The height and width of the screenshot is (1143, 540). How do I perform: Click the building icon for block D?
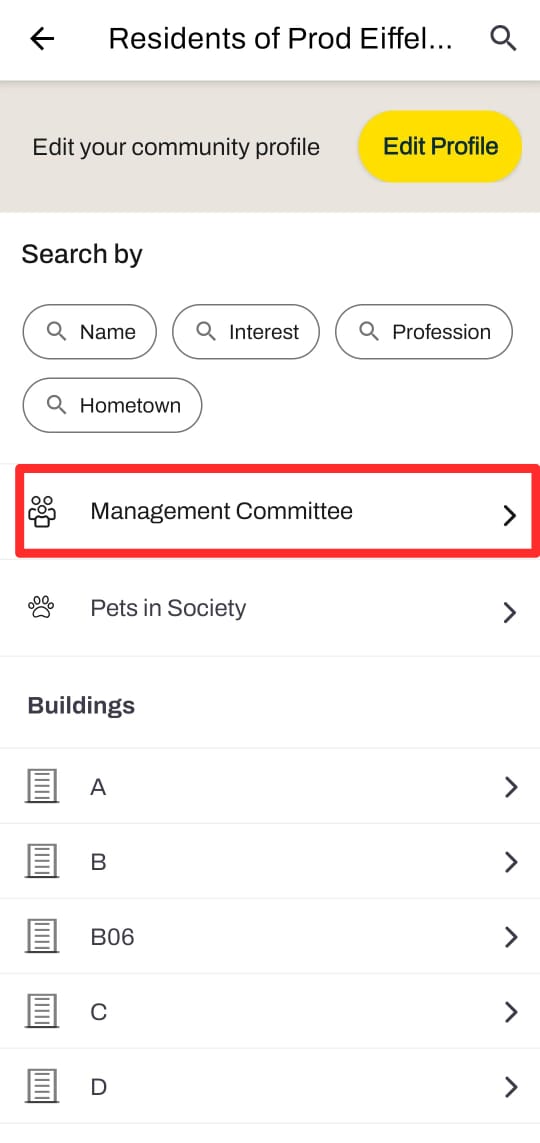pyautogui.click(x=42, y=1088)
